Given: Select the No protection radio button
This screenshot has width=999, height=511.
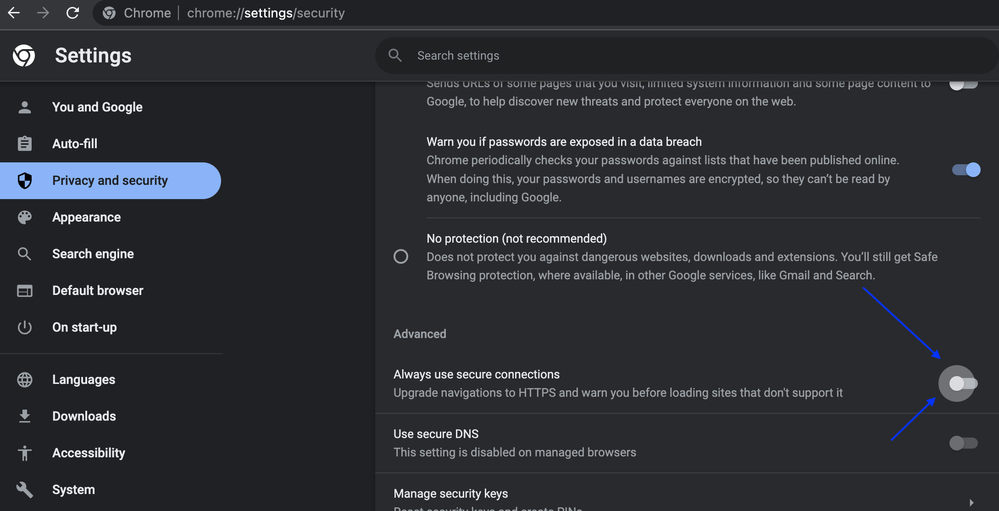Looking at the screenshot, I should (401, 257).
